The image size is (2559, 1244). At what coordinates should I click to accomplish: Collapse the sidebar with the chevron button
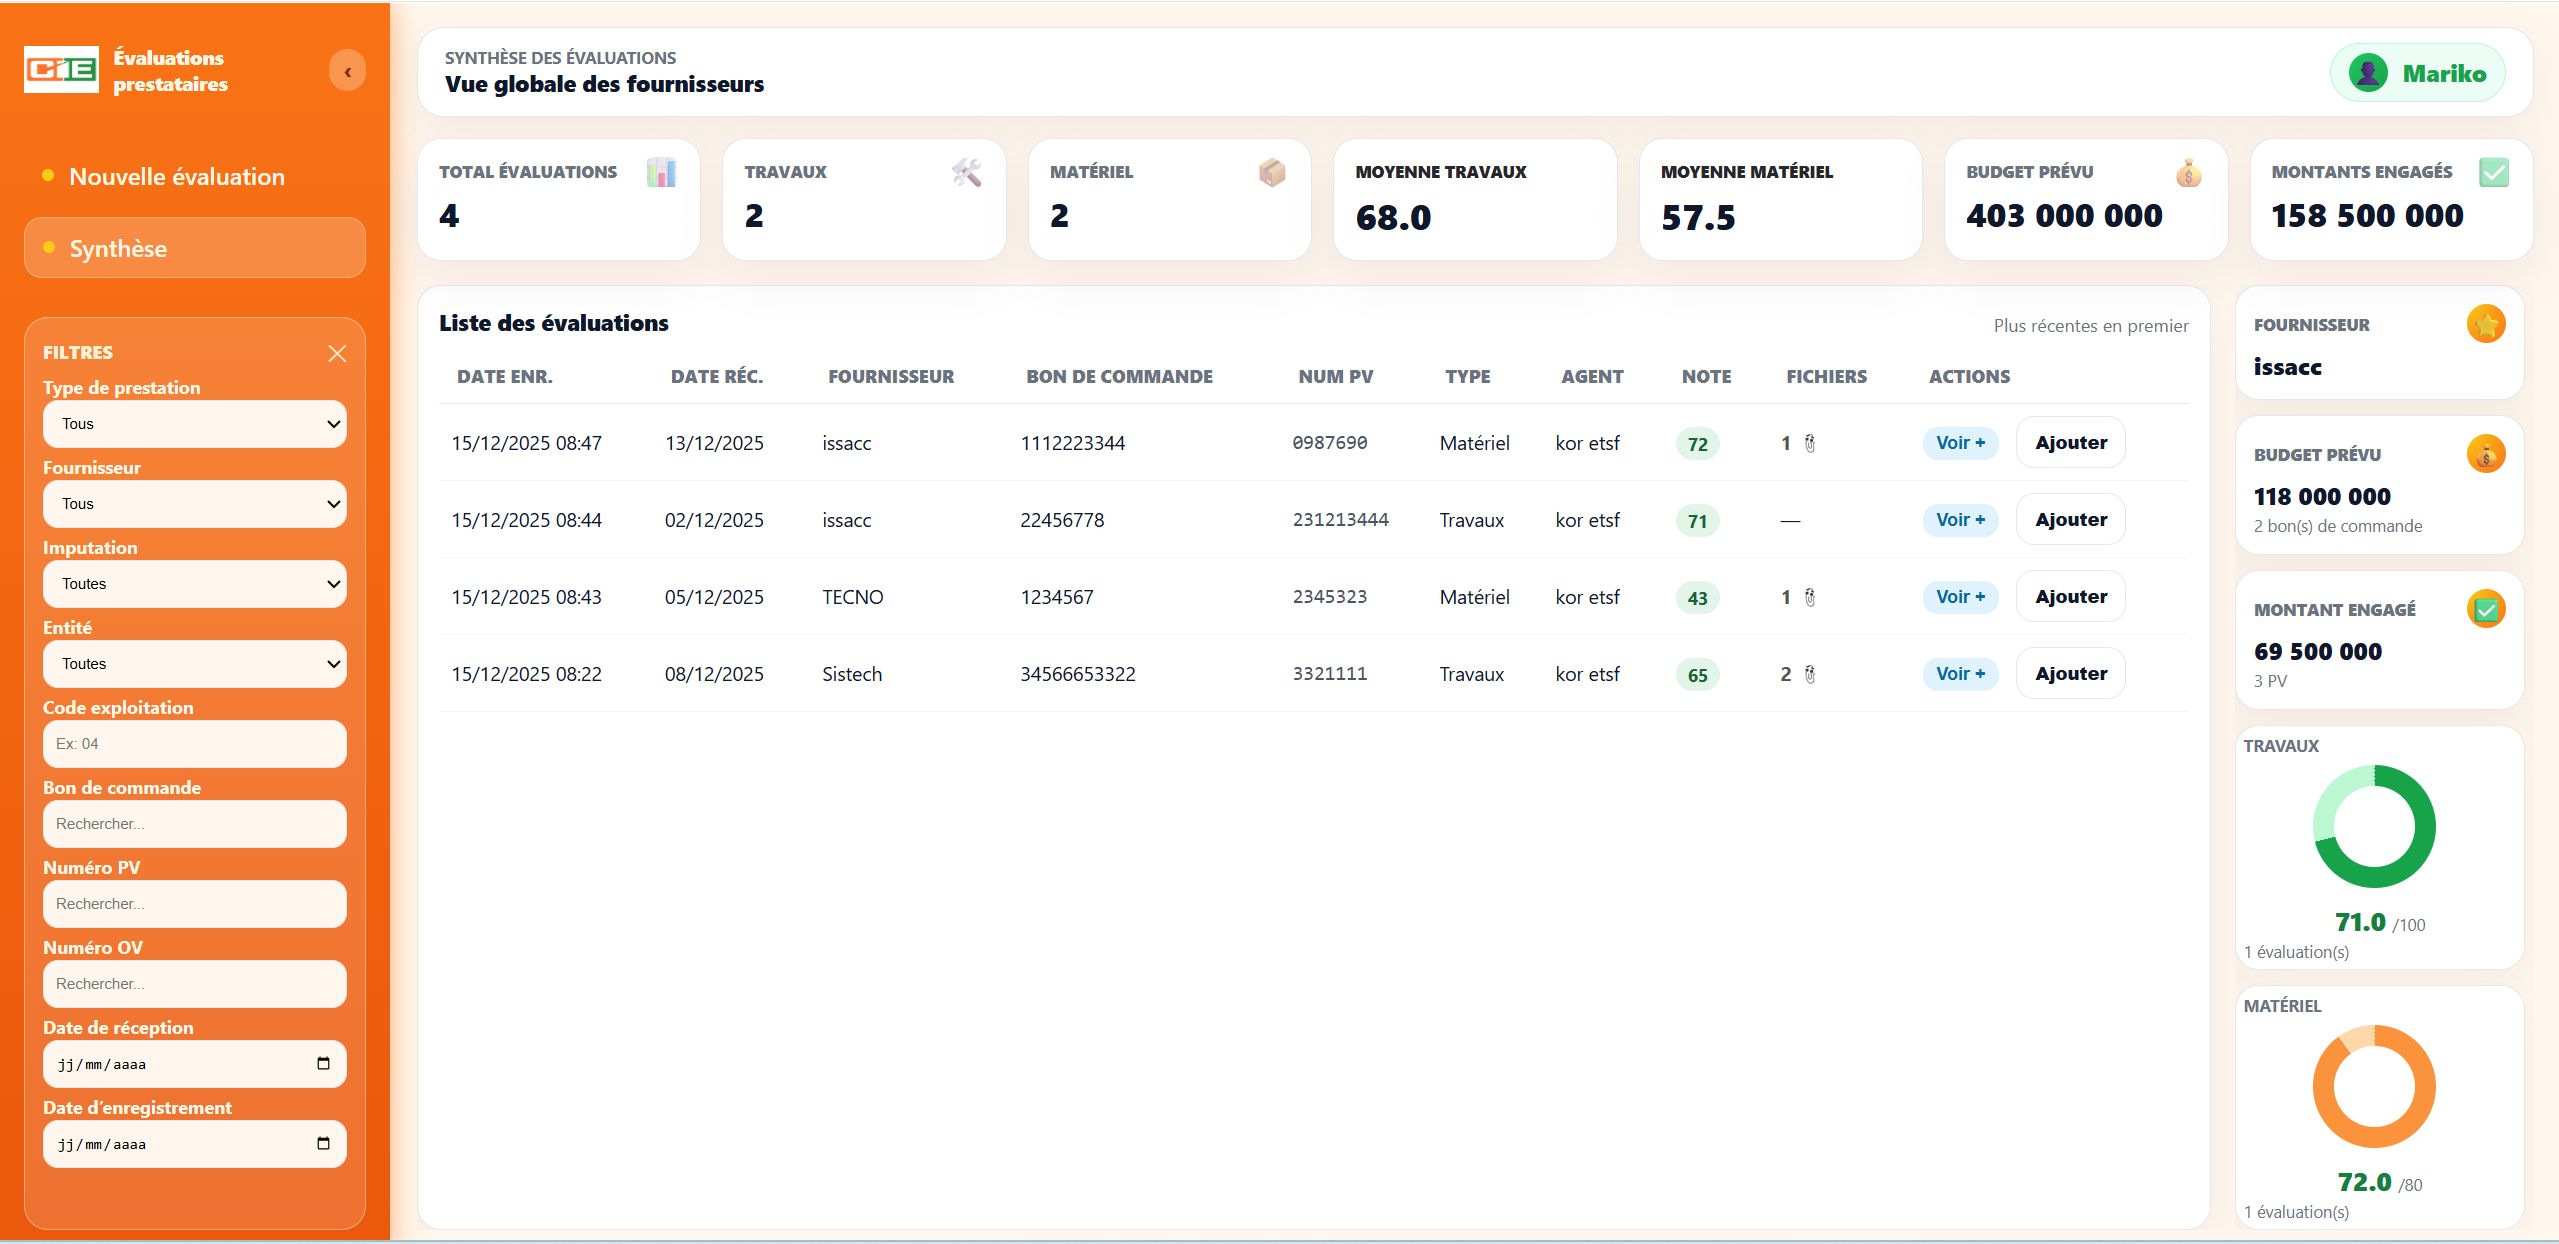click(347, 71)
